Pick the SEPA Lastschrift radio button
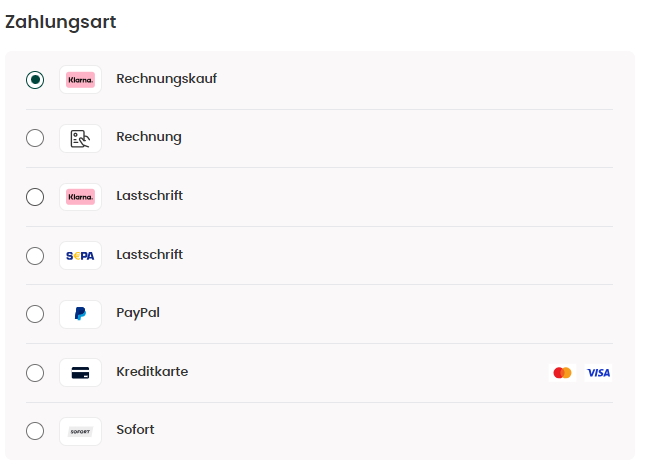645x469 pixels. [x=35, y=255]
